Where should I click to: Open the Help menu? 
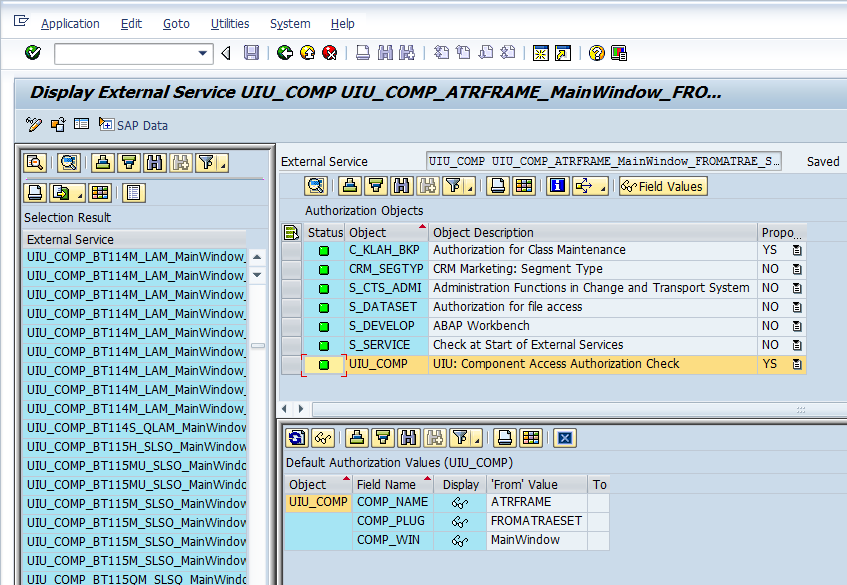(x=342, y=24)
